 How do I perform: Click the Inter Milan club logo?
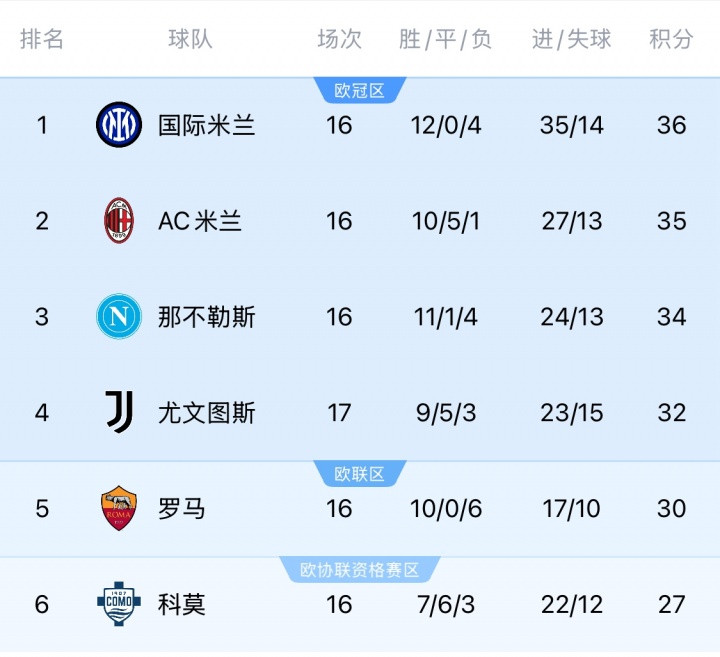tap(119, 125)
